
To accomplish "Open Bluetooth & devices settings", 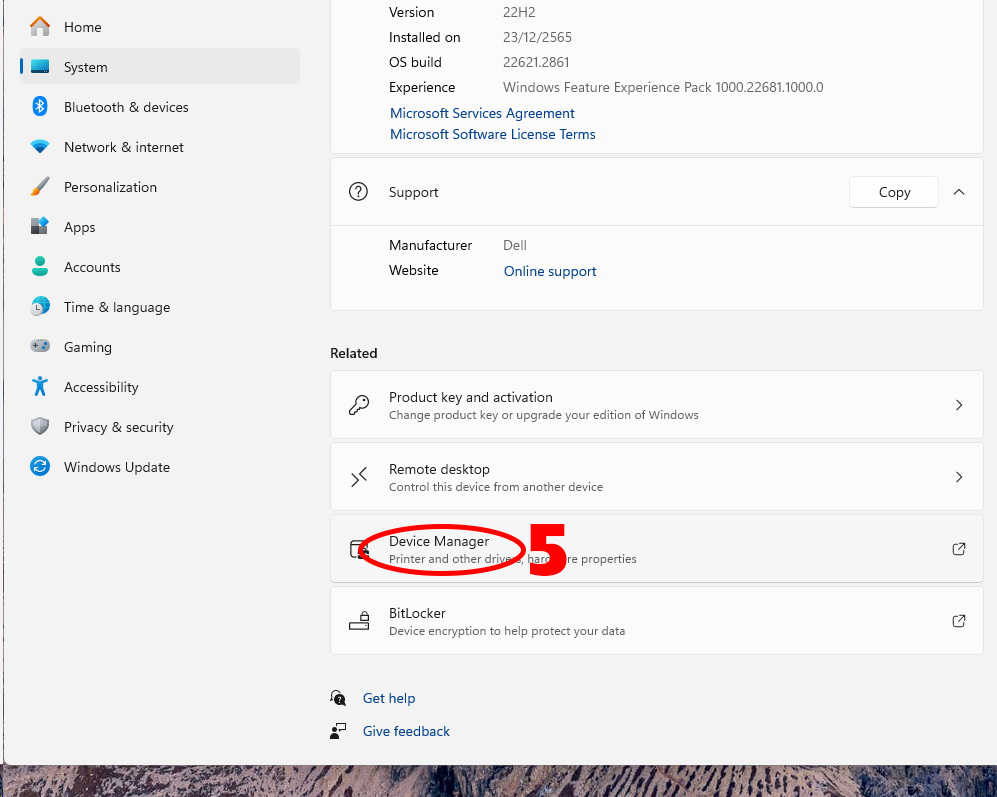I will (125, 107).
